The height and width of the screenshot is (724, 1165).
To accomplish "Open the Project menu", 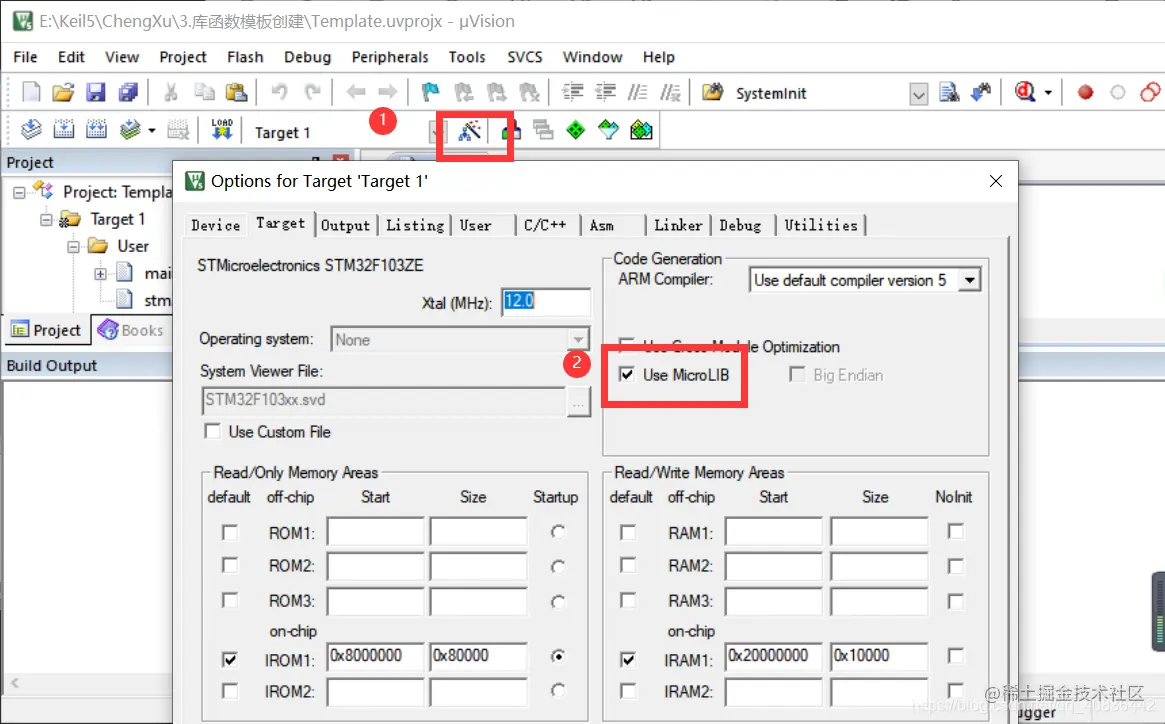I will (183, 57).
